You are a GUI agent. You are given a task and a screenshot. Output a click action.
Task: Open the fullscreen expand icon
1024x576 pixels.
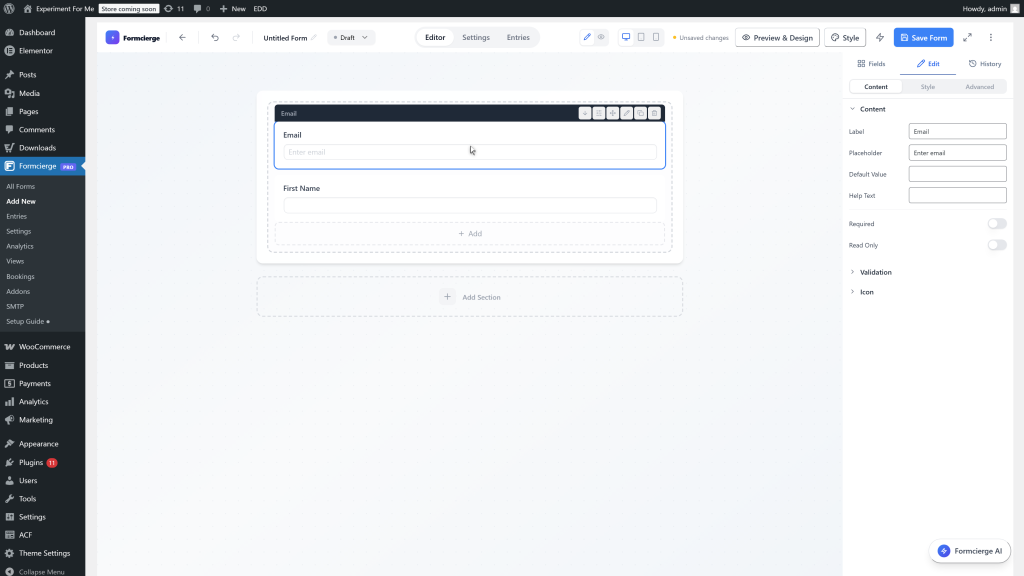click(x=966, y=37)
